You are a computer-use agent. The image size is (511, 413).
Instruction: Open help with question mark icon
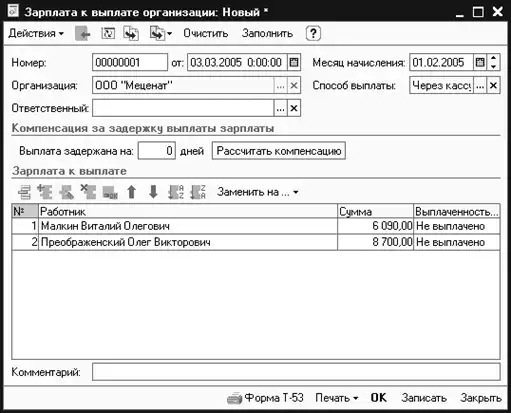tap(313, 33)
